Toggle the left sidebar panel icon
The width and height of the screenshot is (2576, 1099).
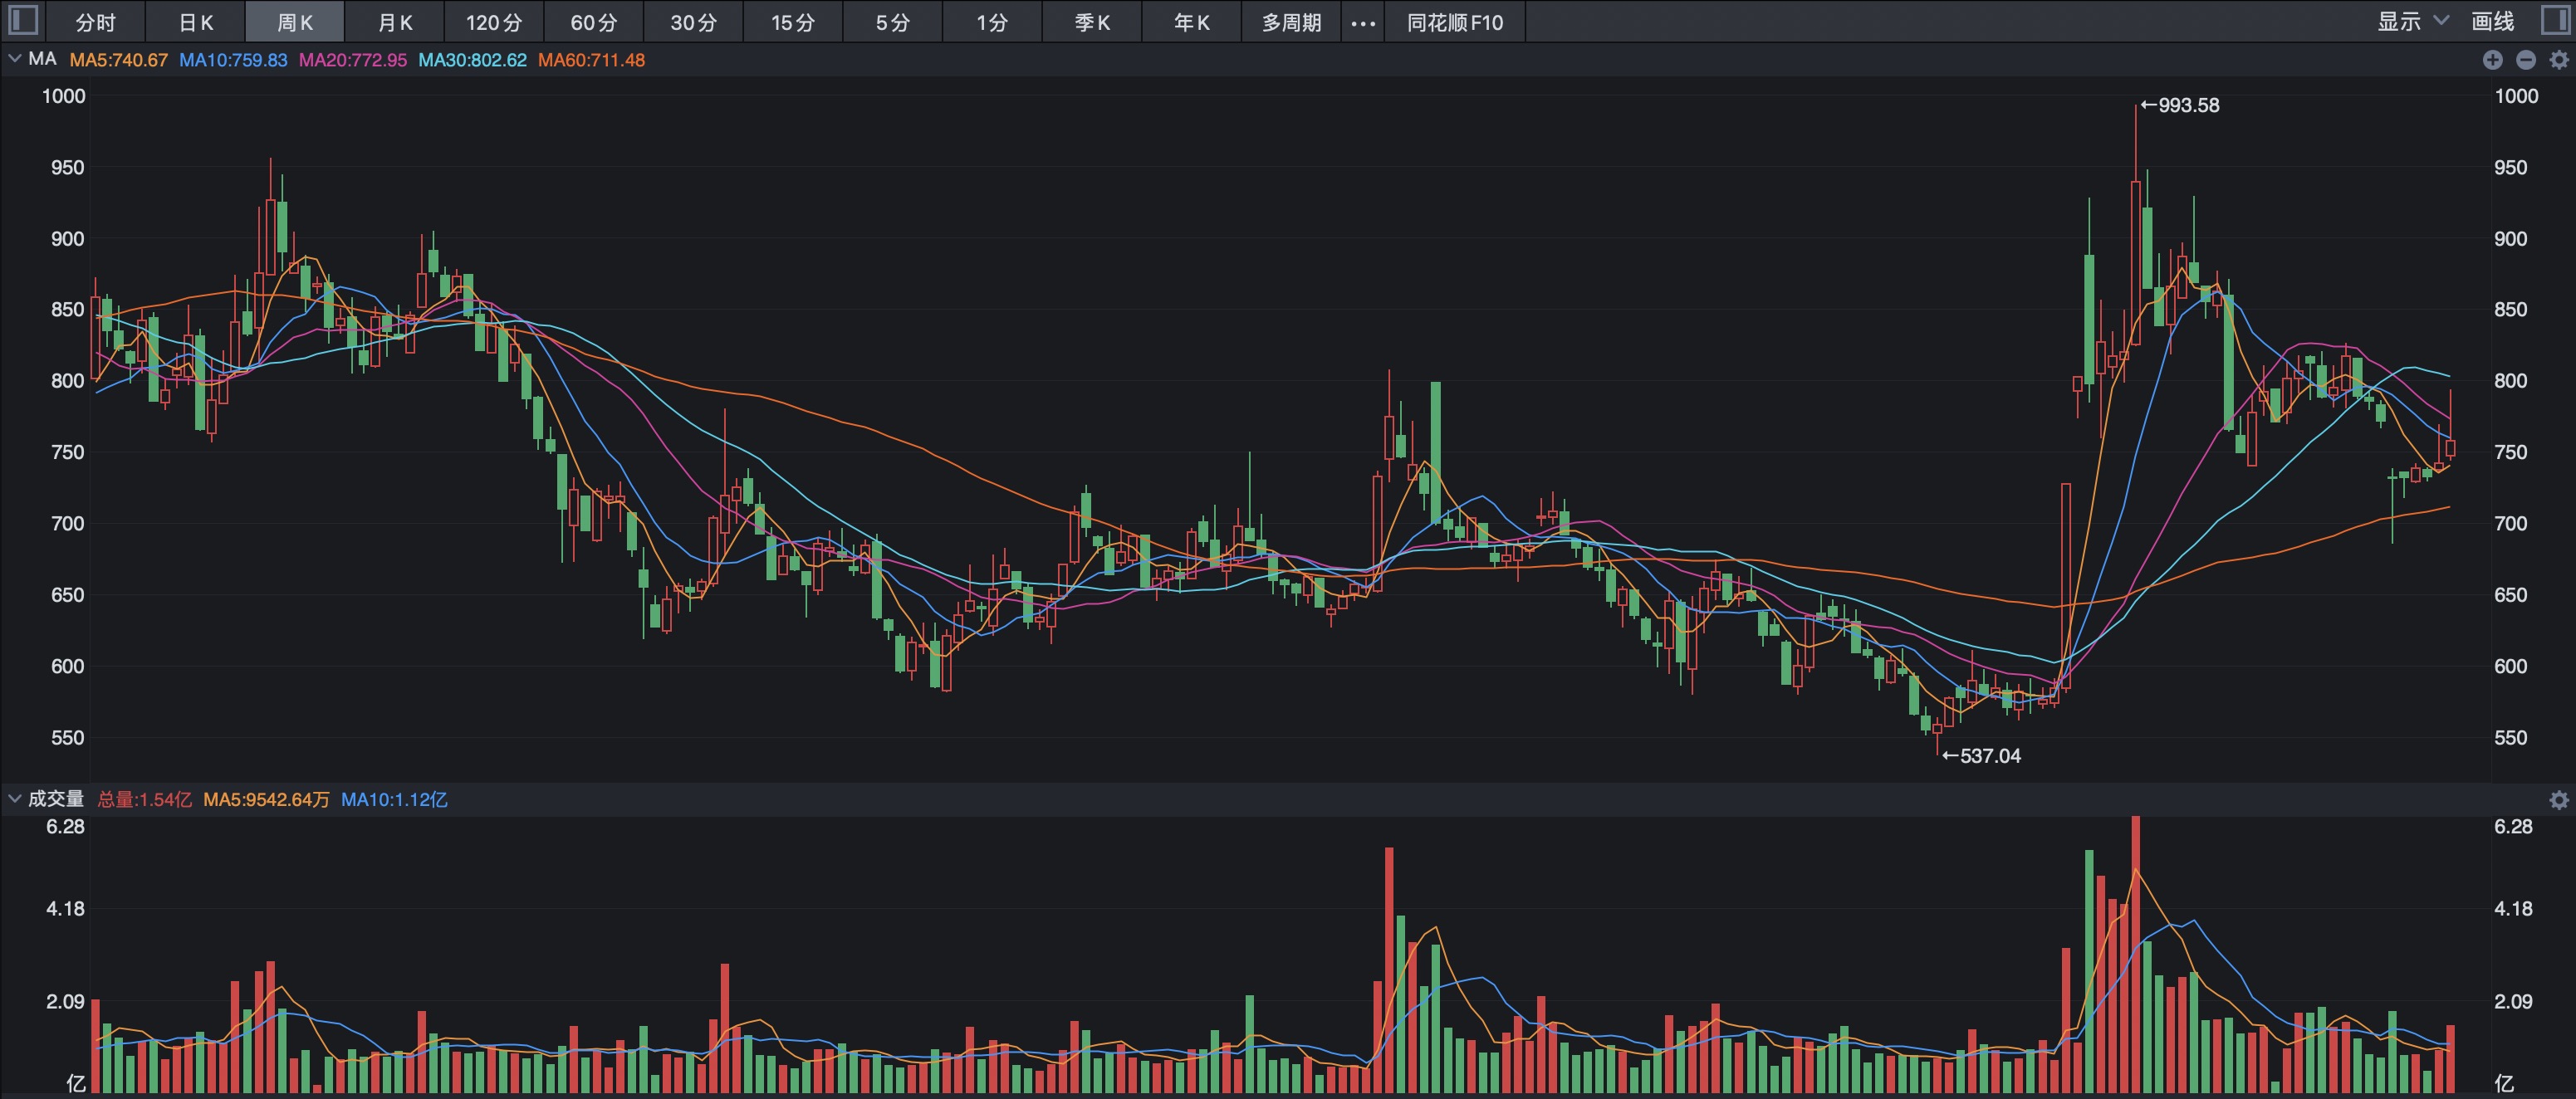click(22, 21)
